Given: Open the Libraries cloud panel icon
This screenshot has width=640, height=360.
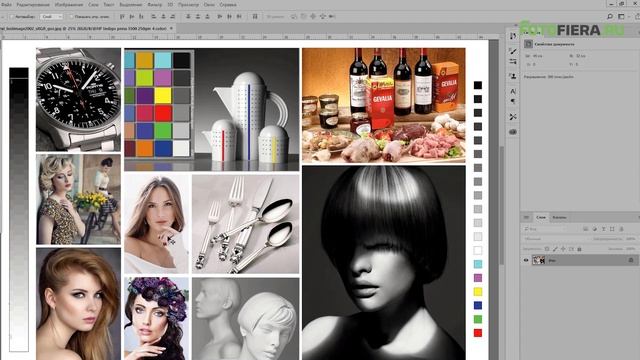Looking at the screenshot, I should point(513,132).
